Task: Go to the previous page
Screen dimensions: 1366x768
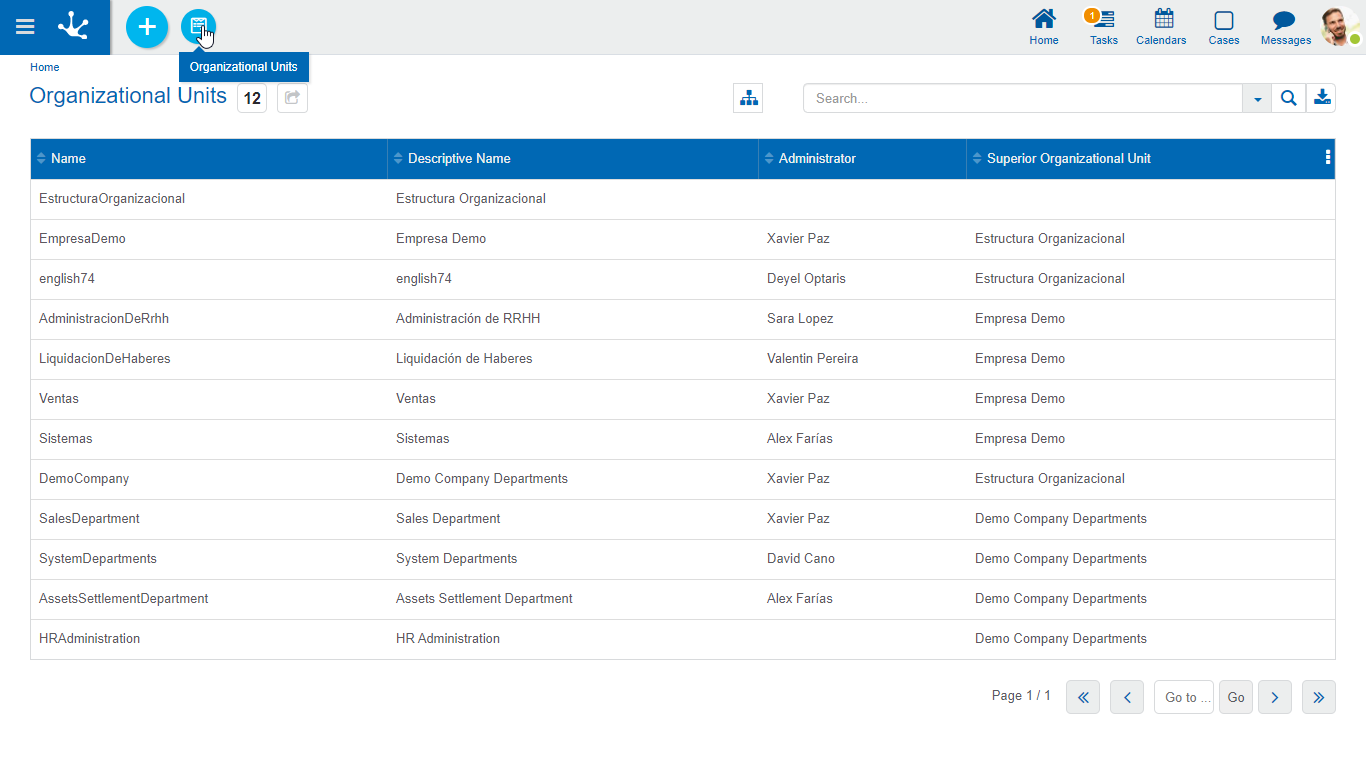Action: (1127, 697)
